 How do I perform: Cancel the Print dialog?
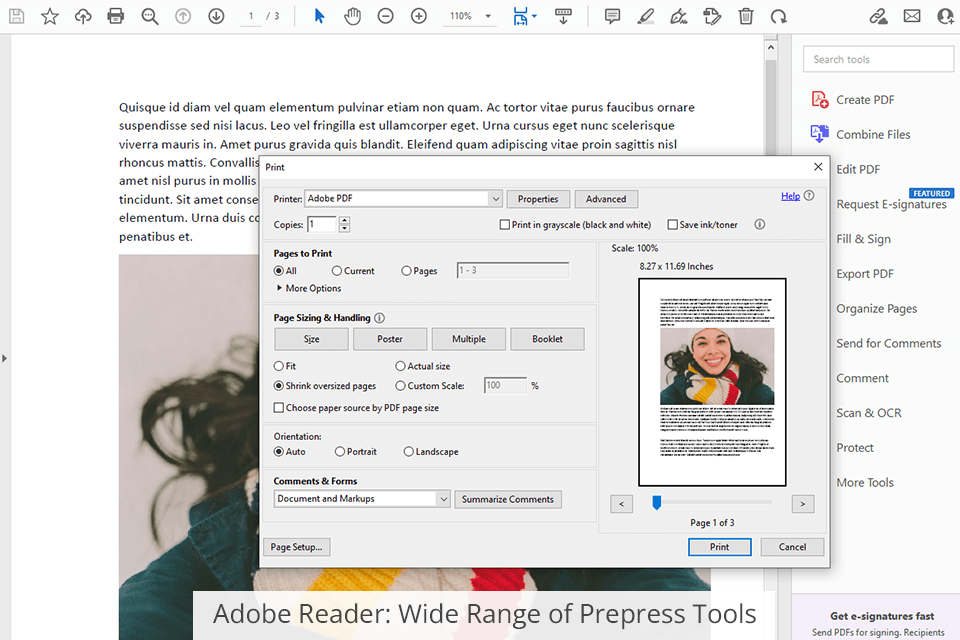point(792,547)
